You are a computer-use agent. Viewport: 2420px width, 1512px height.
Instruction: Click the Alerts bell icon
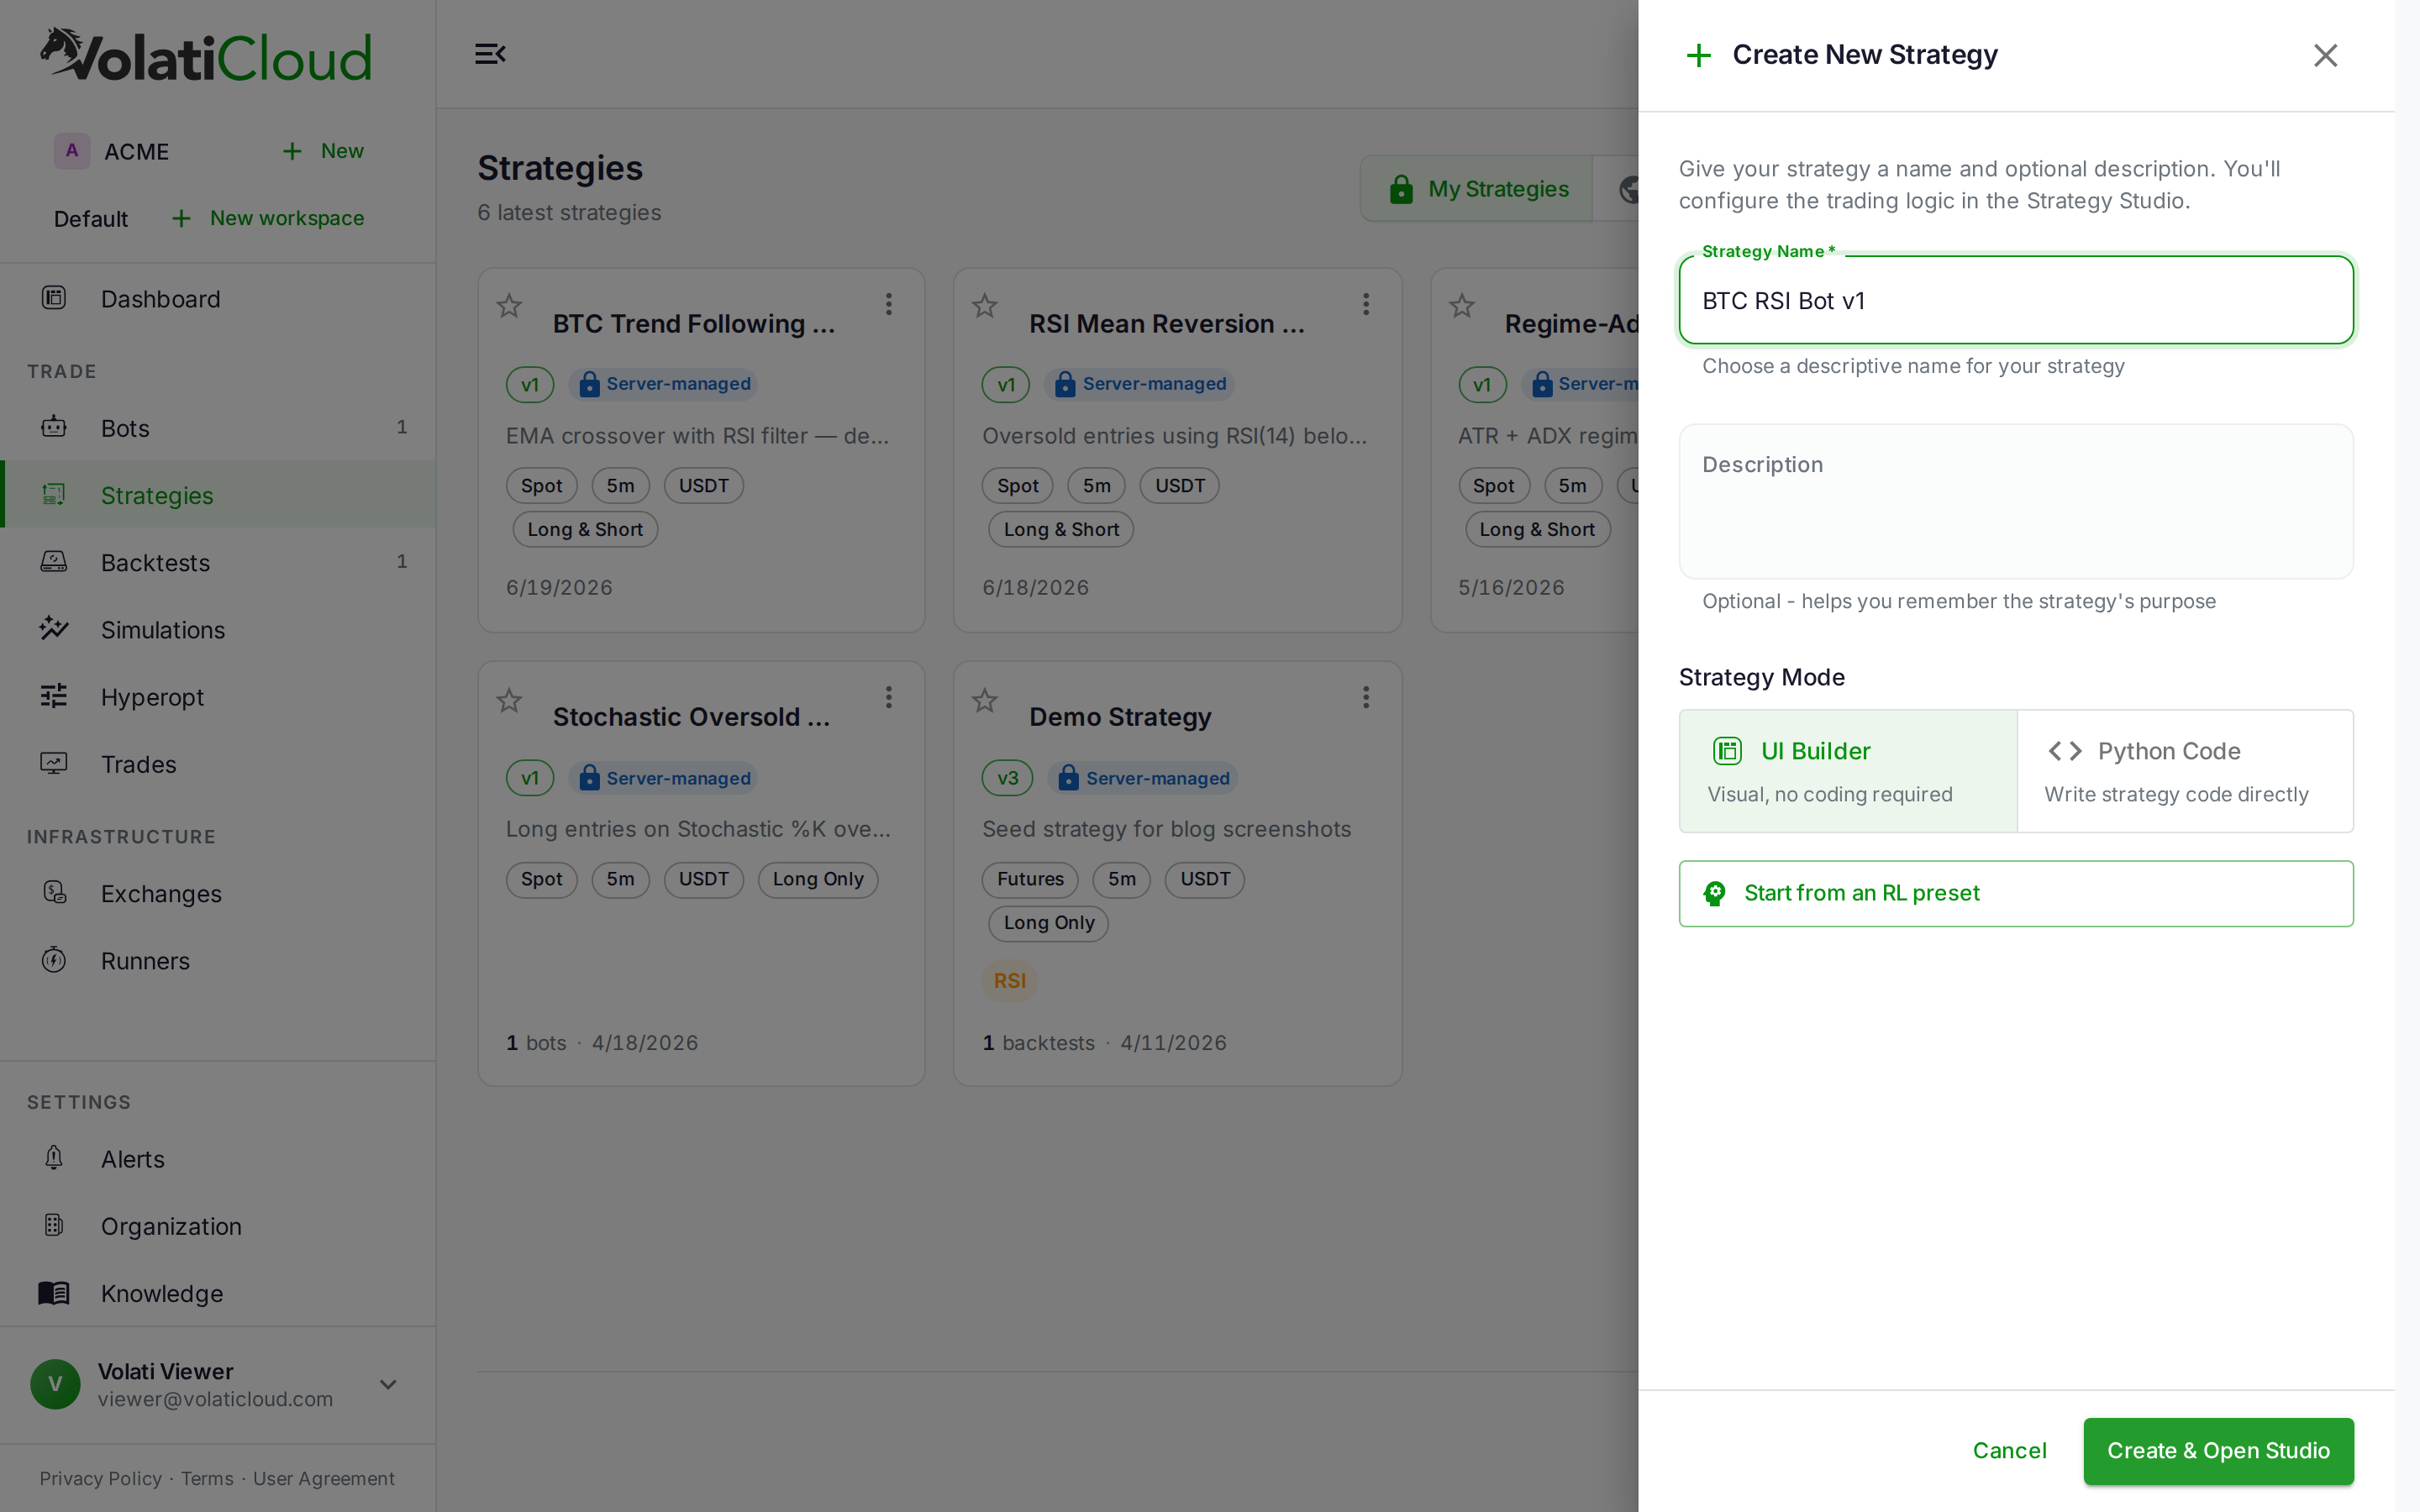point(54,1158)
